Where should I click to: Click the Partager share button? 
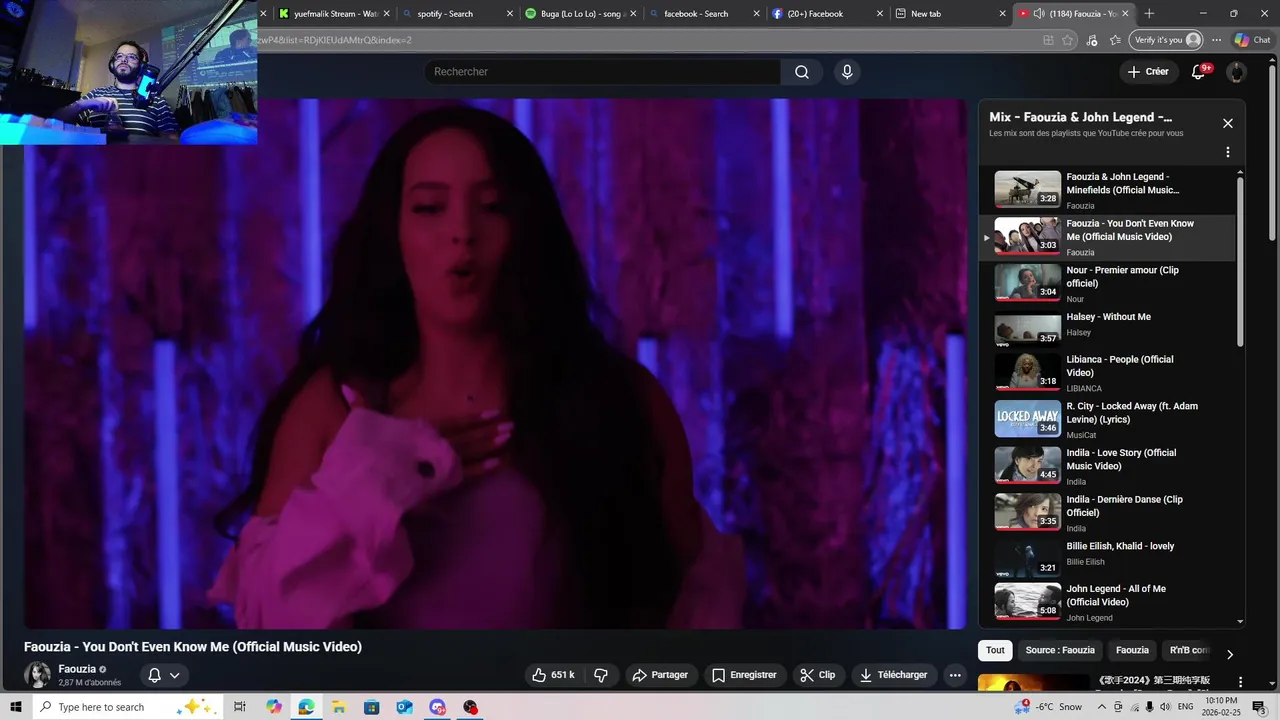tap(660, 675)
